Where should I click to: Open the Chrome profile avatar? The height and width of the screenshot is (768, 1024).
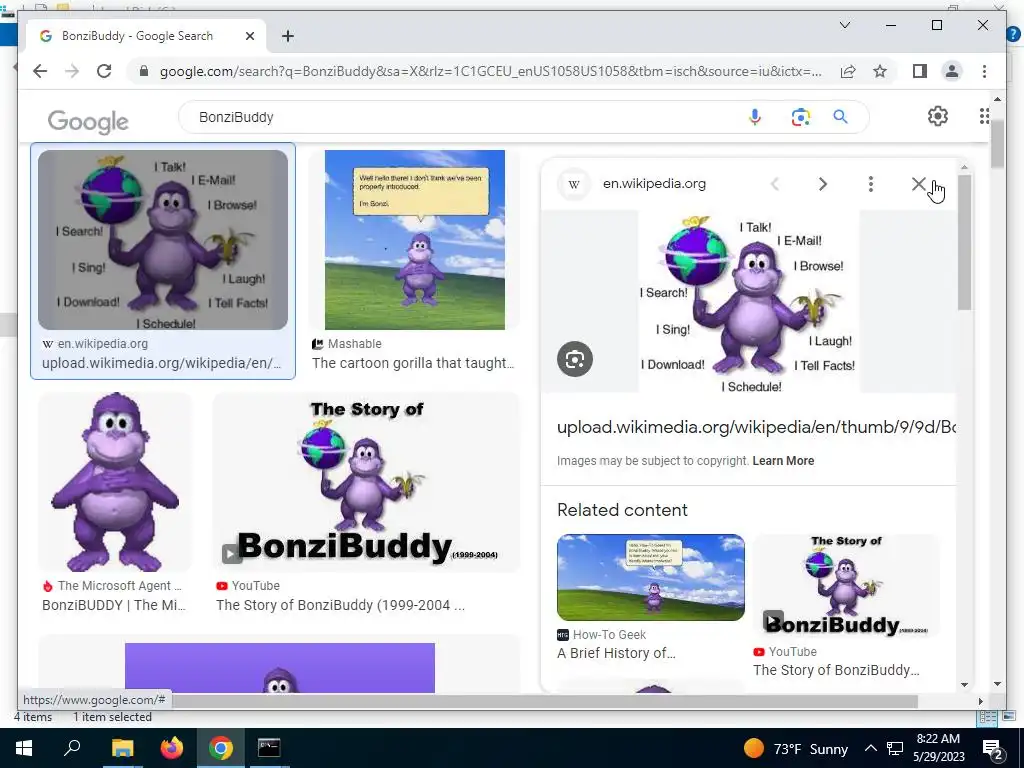(x=952, y=71)
